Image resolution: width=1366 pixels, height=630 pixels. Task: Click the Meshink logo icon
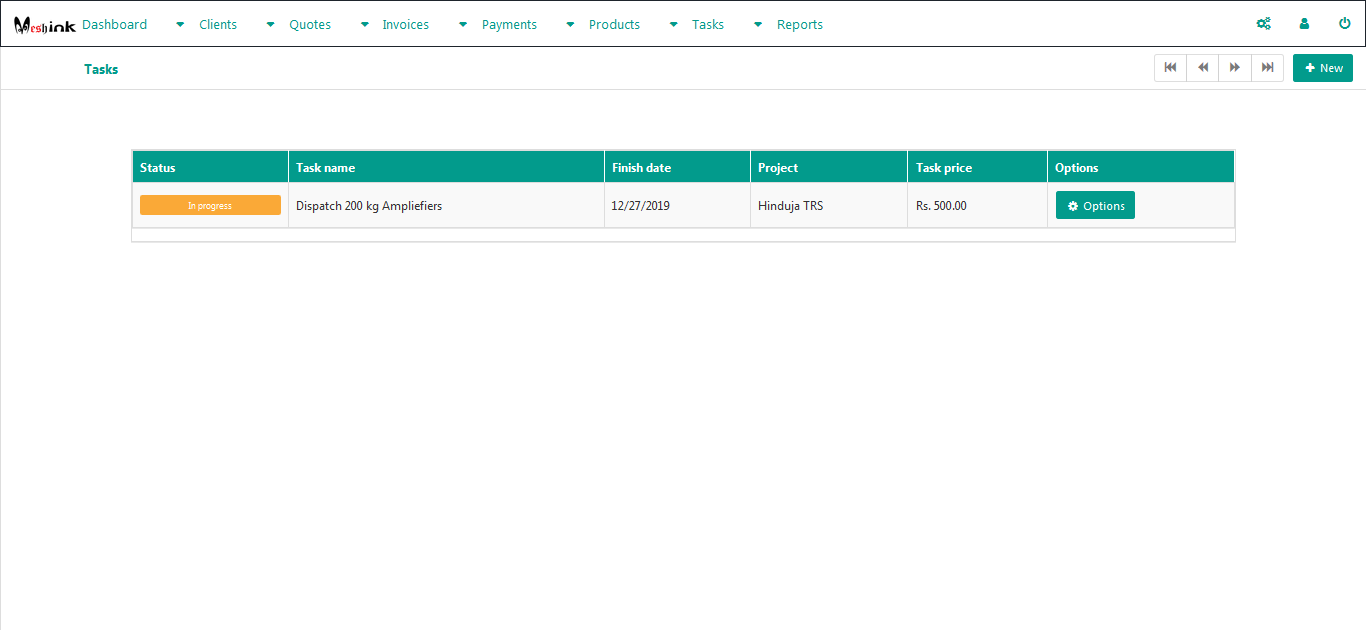[44, 25]
